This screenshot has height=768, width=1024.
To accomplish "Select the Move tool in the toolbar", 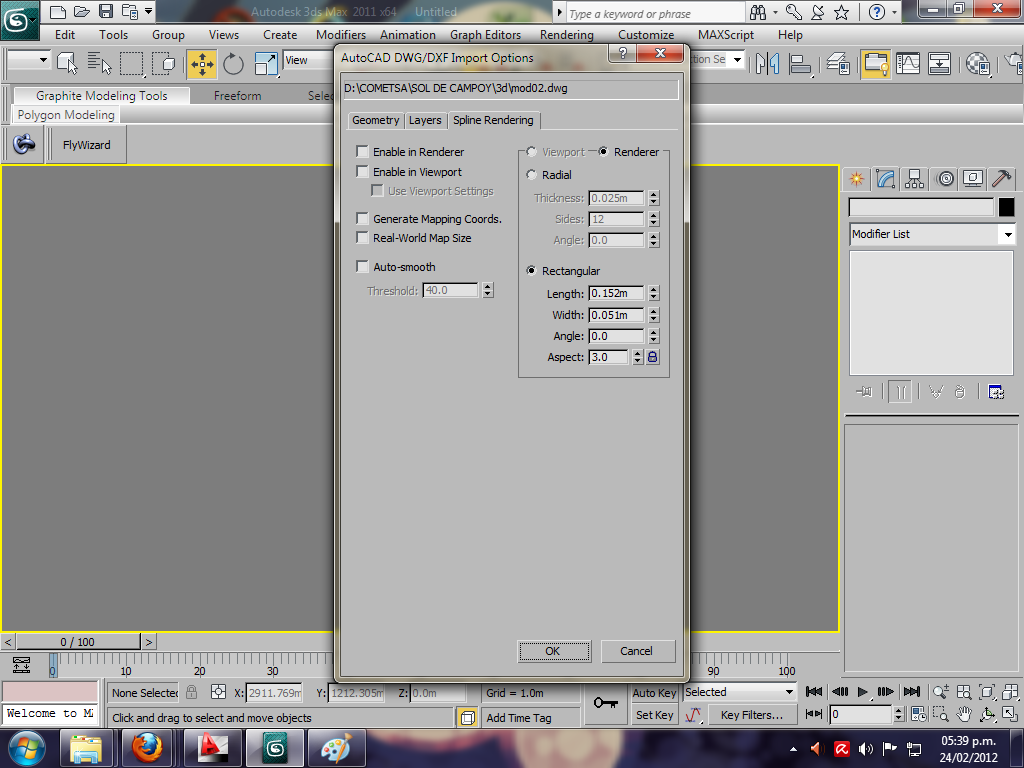I will [x=202, y=64].
